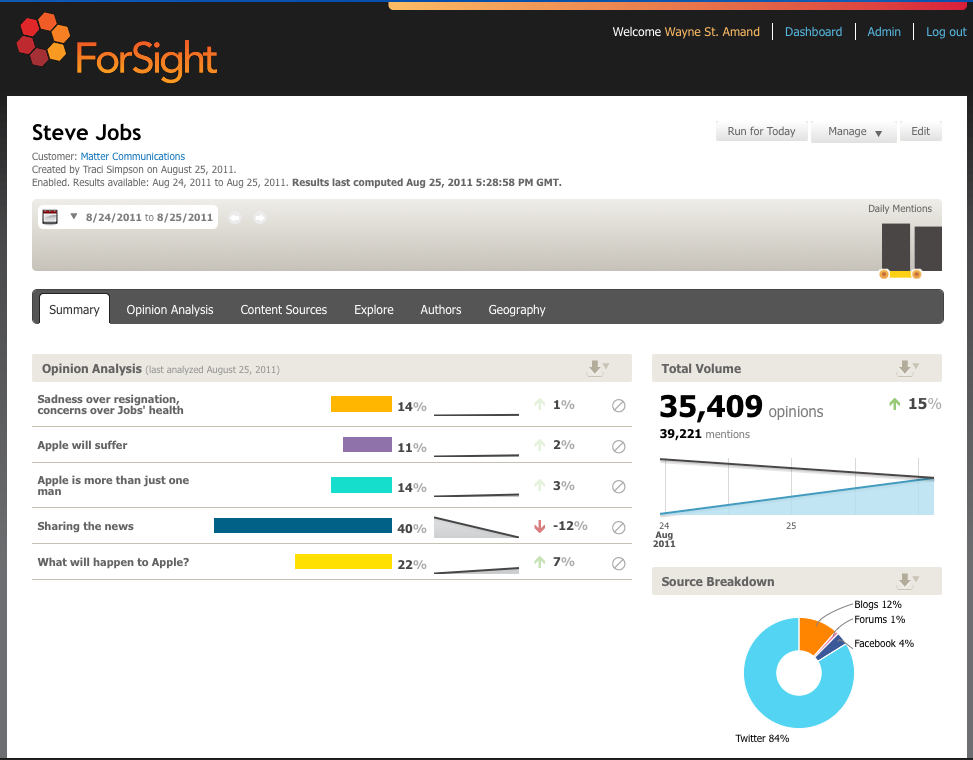Click the Run for Today button
Image resolution: width=973 pixels, height=760 pixels.
point(761,132)
